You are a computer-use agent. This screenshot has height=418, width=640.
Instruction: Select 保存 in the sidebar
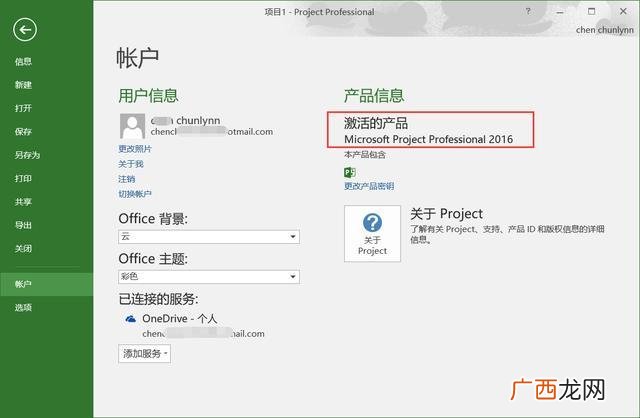tap(23, 131)
